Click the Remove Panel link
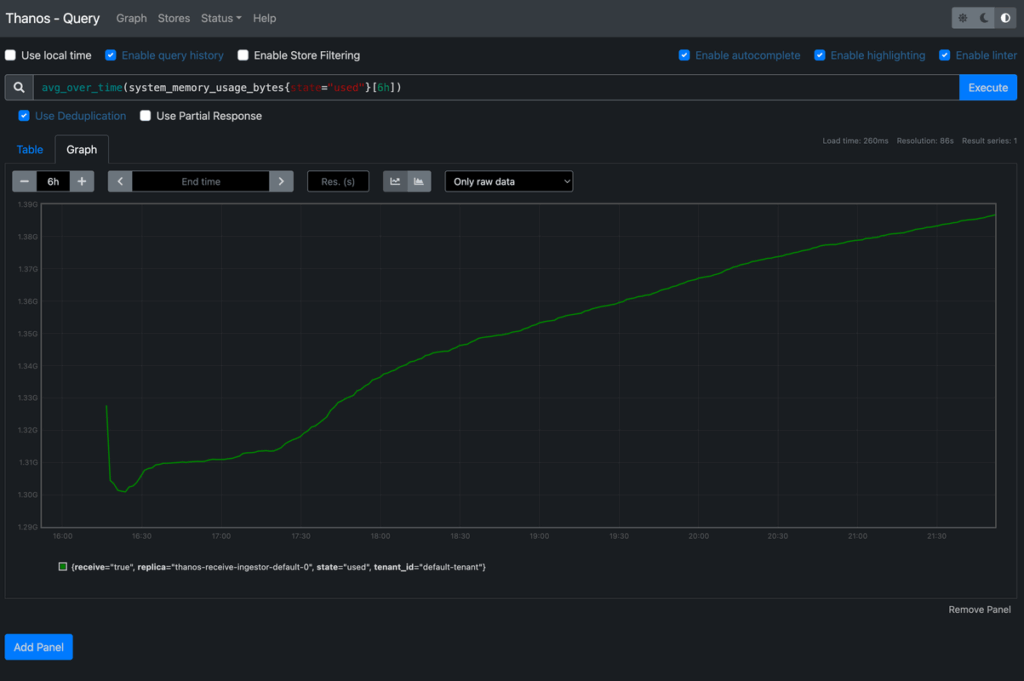Screen dimensions: 1024x681 pos(979,609)
